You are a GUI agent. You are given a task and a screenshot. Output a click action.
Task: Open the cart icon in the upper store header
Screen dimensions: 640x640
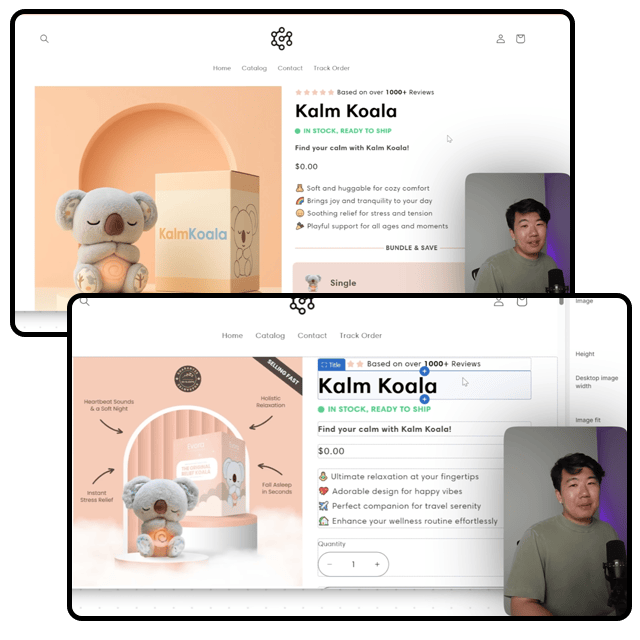tap(520, 39)
